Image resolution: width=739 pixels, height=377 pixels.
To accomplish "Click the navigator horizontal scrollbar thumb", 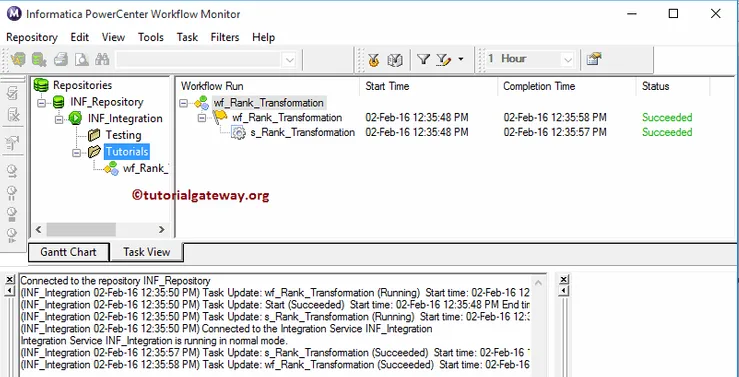I will [81, 229].
